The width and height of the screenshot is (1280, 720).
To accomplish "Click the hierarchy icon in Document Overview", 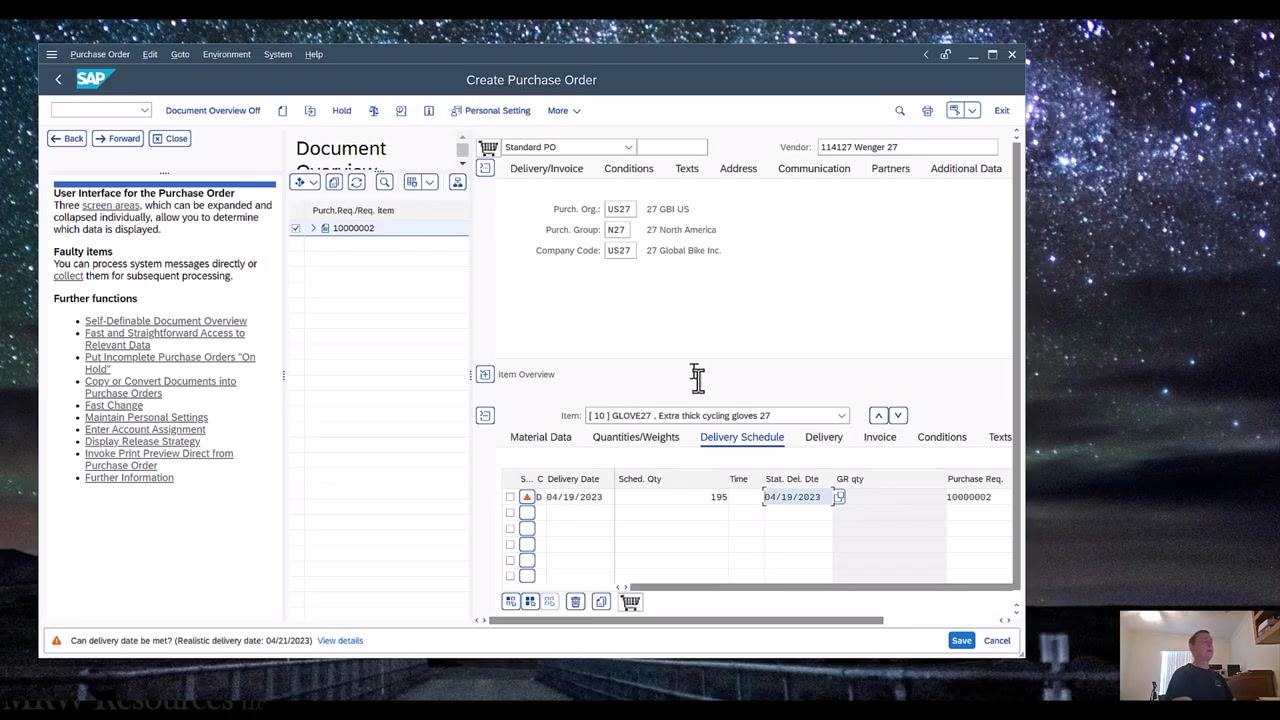I will click(x=457, y=182).
